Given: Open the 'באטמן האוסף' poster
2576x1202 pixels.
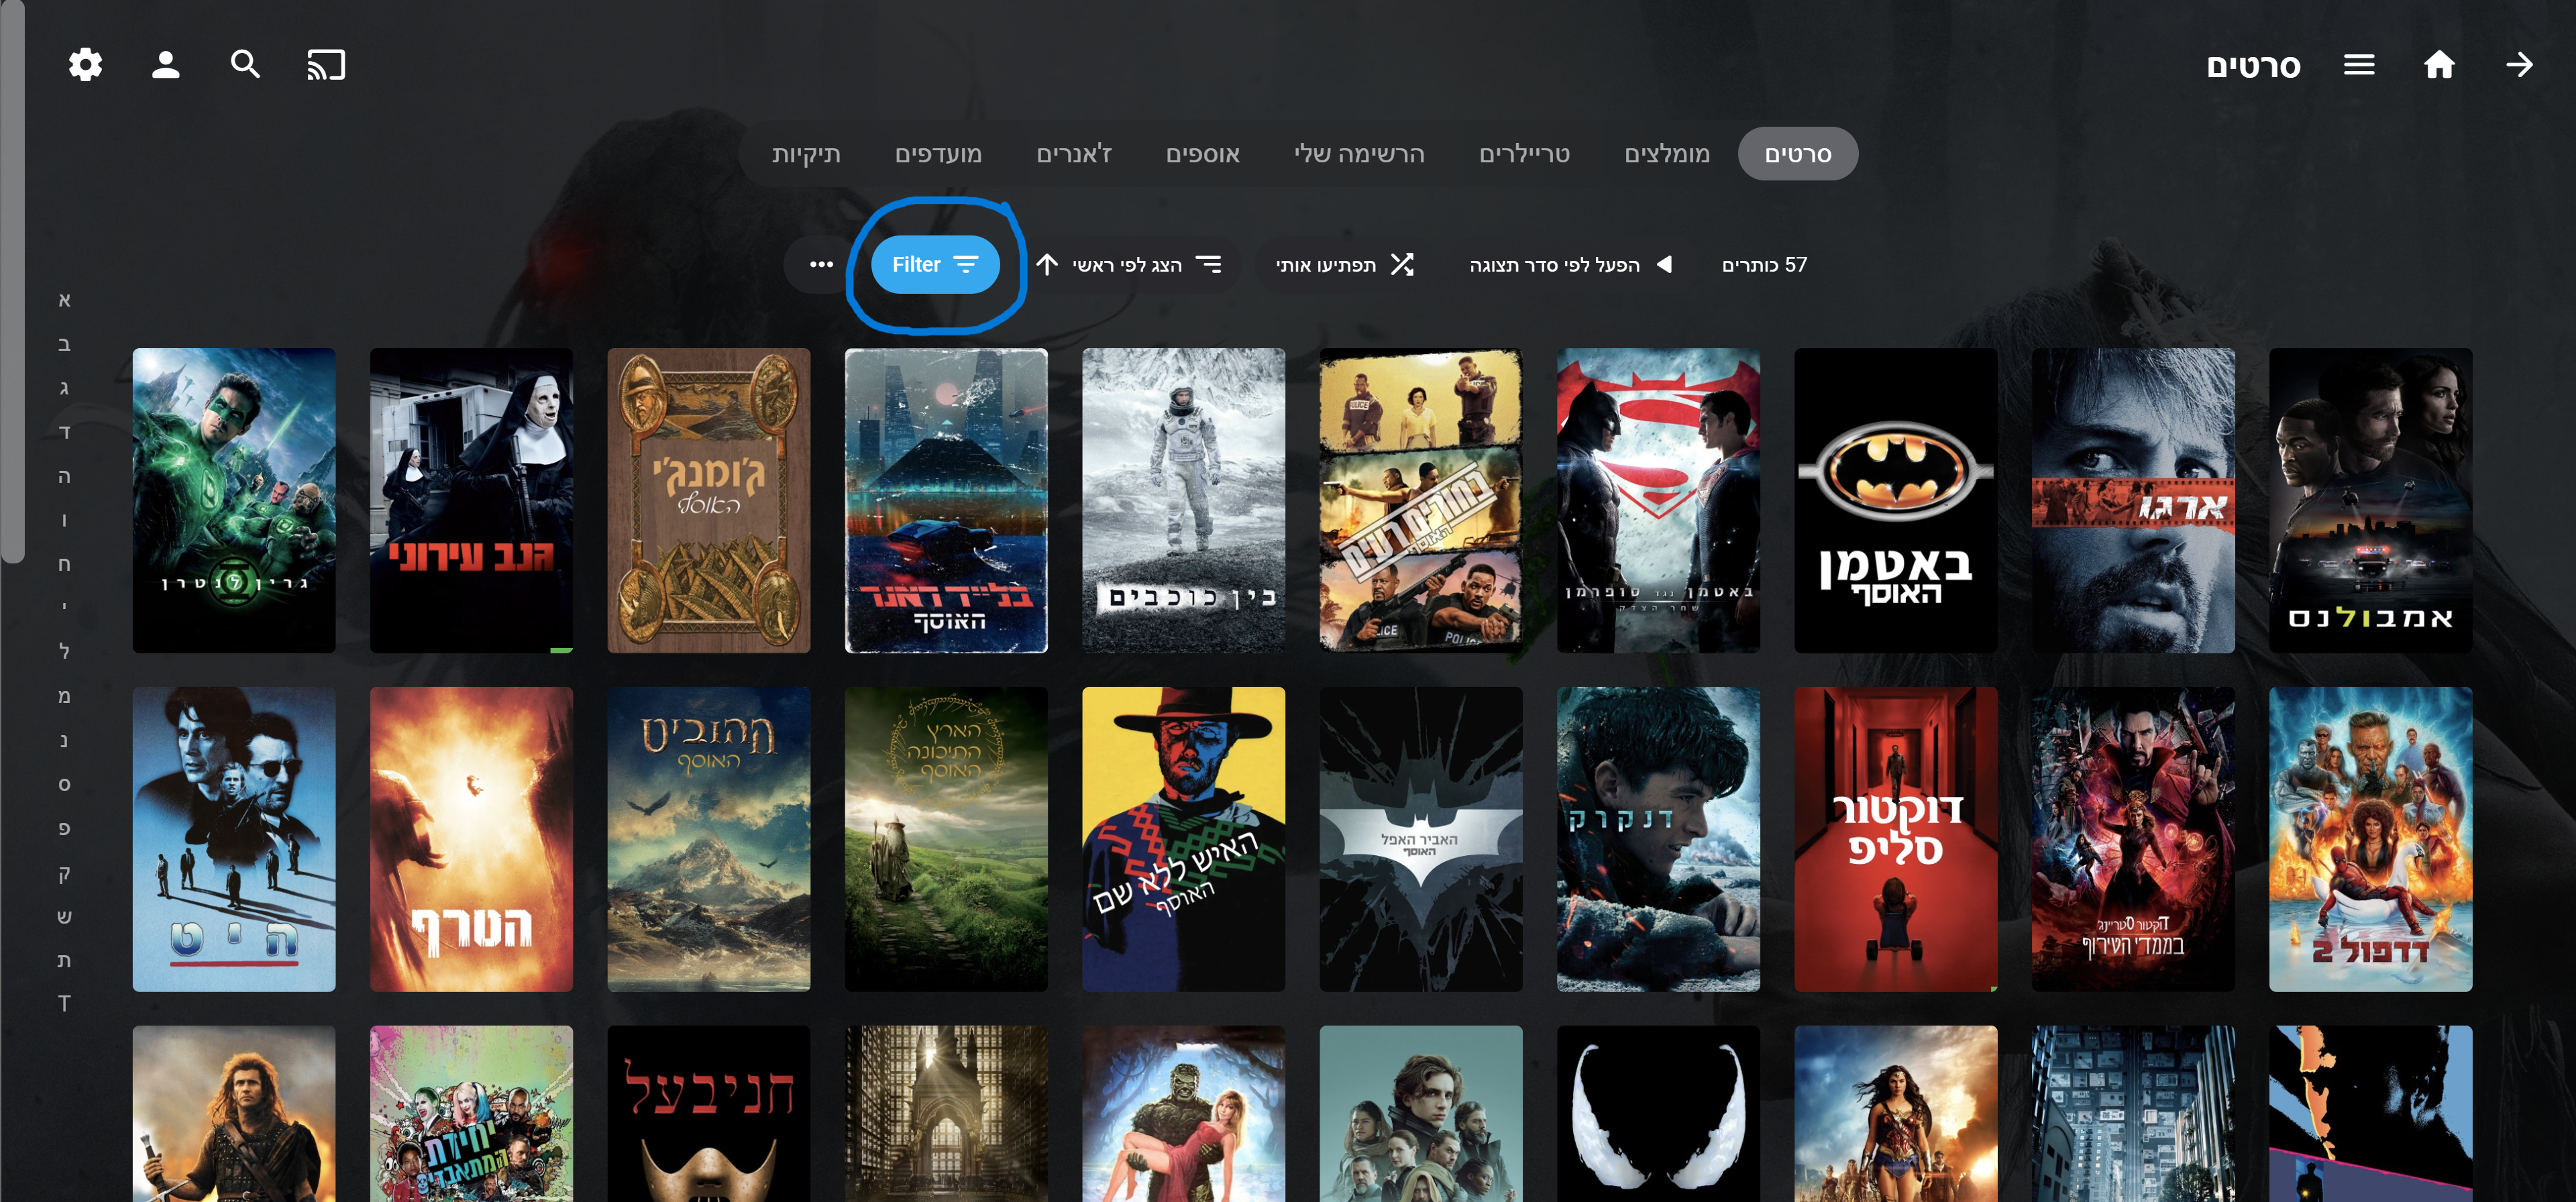Looking at the screenshot, I should (1895, 500).
